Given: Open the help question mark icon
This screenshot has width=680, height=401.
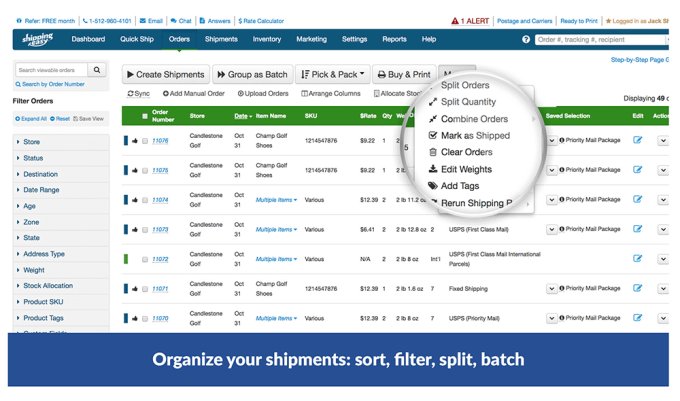Looking at the screenshot, I should coord(526,39).
